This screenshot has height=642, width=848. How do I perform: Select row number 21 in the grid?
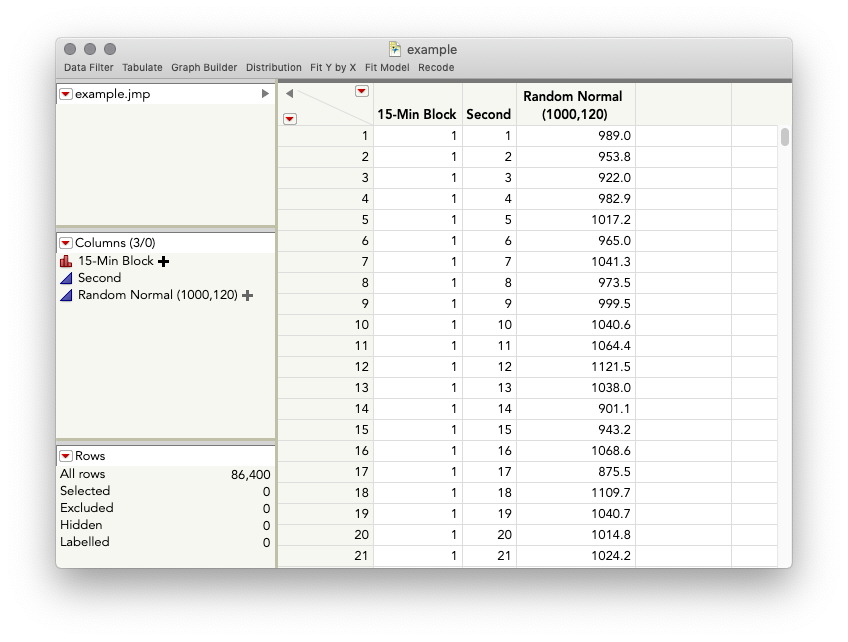click(x=326, y=555)
